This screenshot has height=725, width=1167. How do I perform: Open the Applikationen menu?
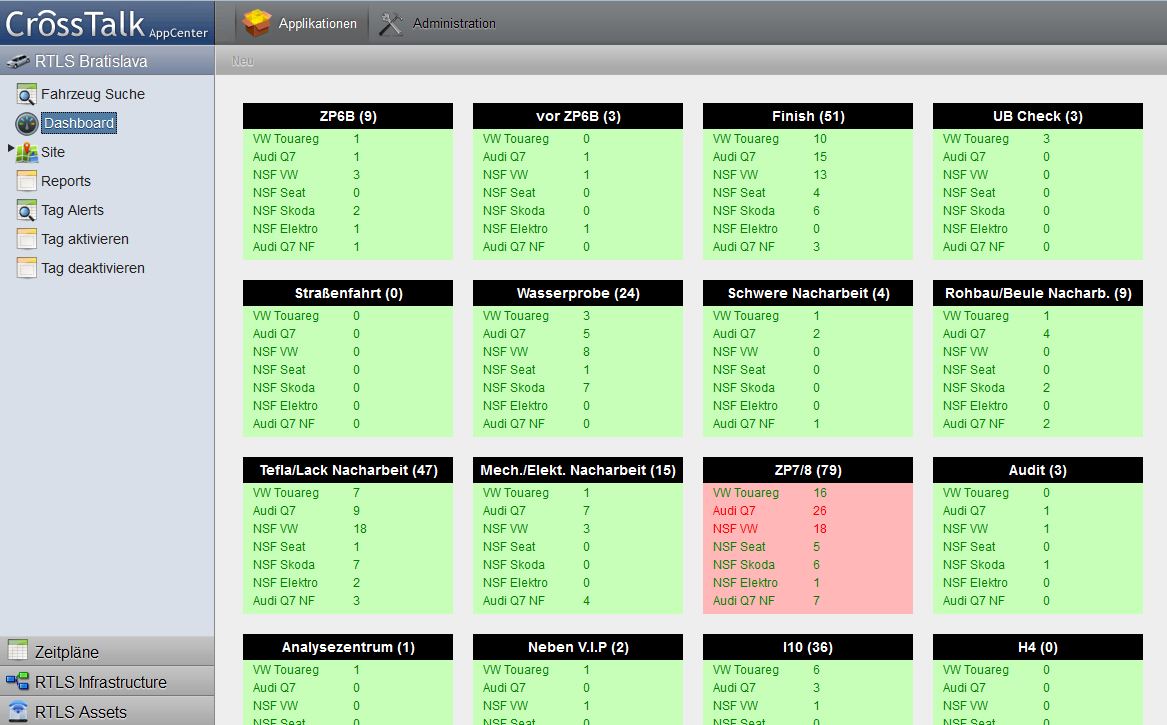[301, 23]
